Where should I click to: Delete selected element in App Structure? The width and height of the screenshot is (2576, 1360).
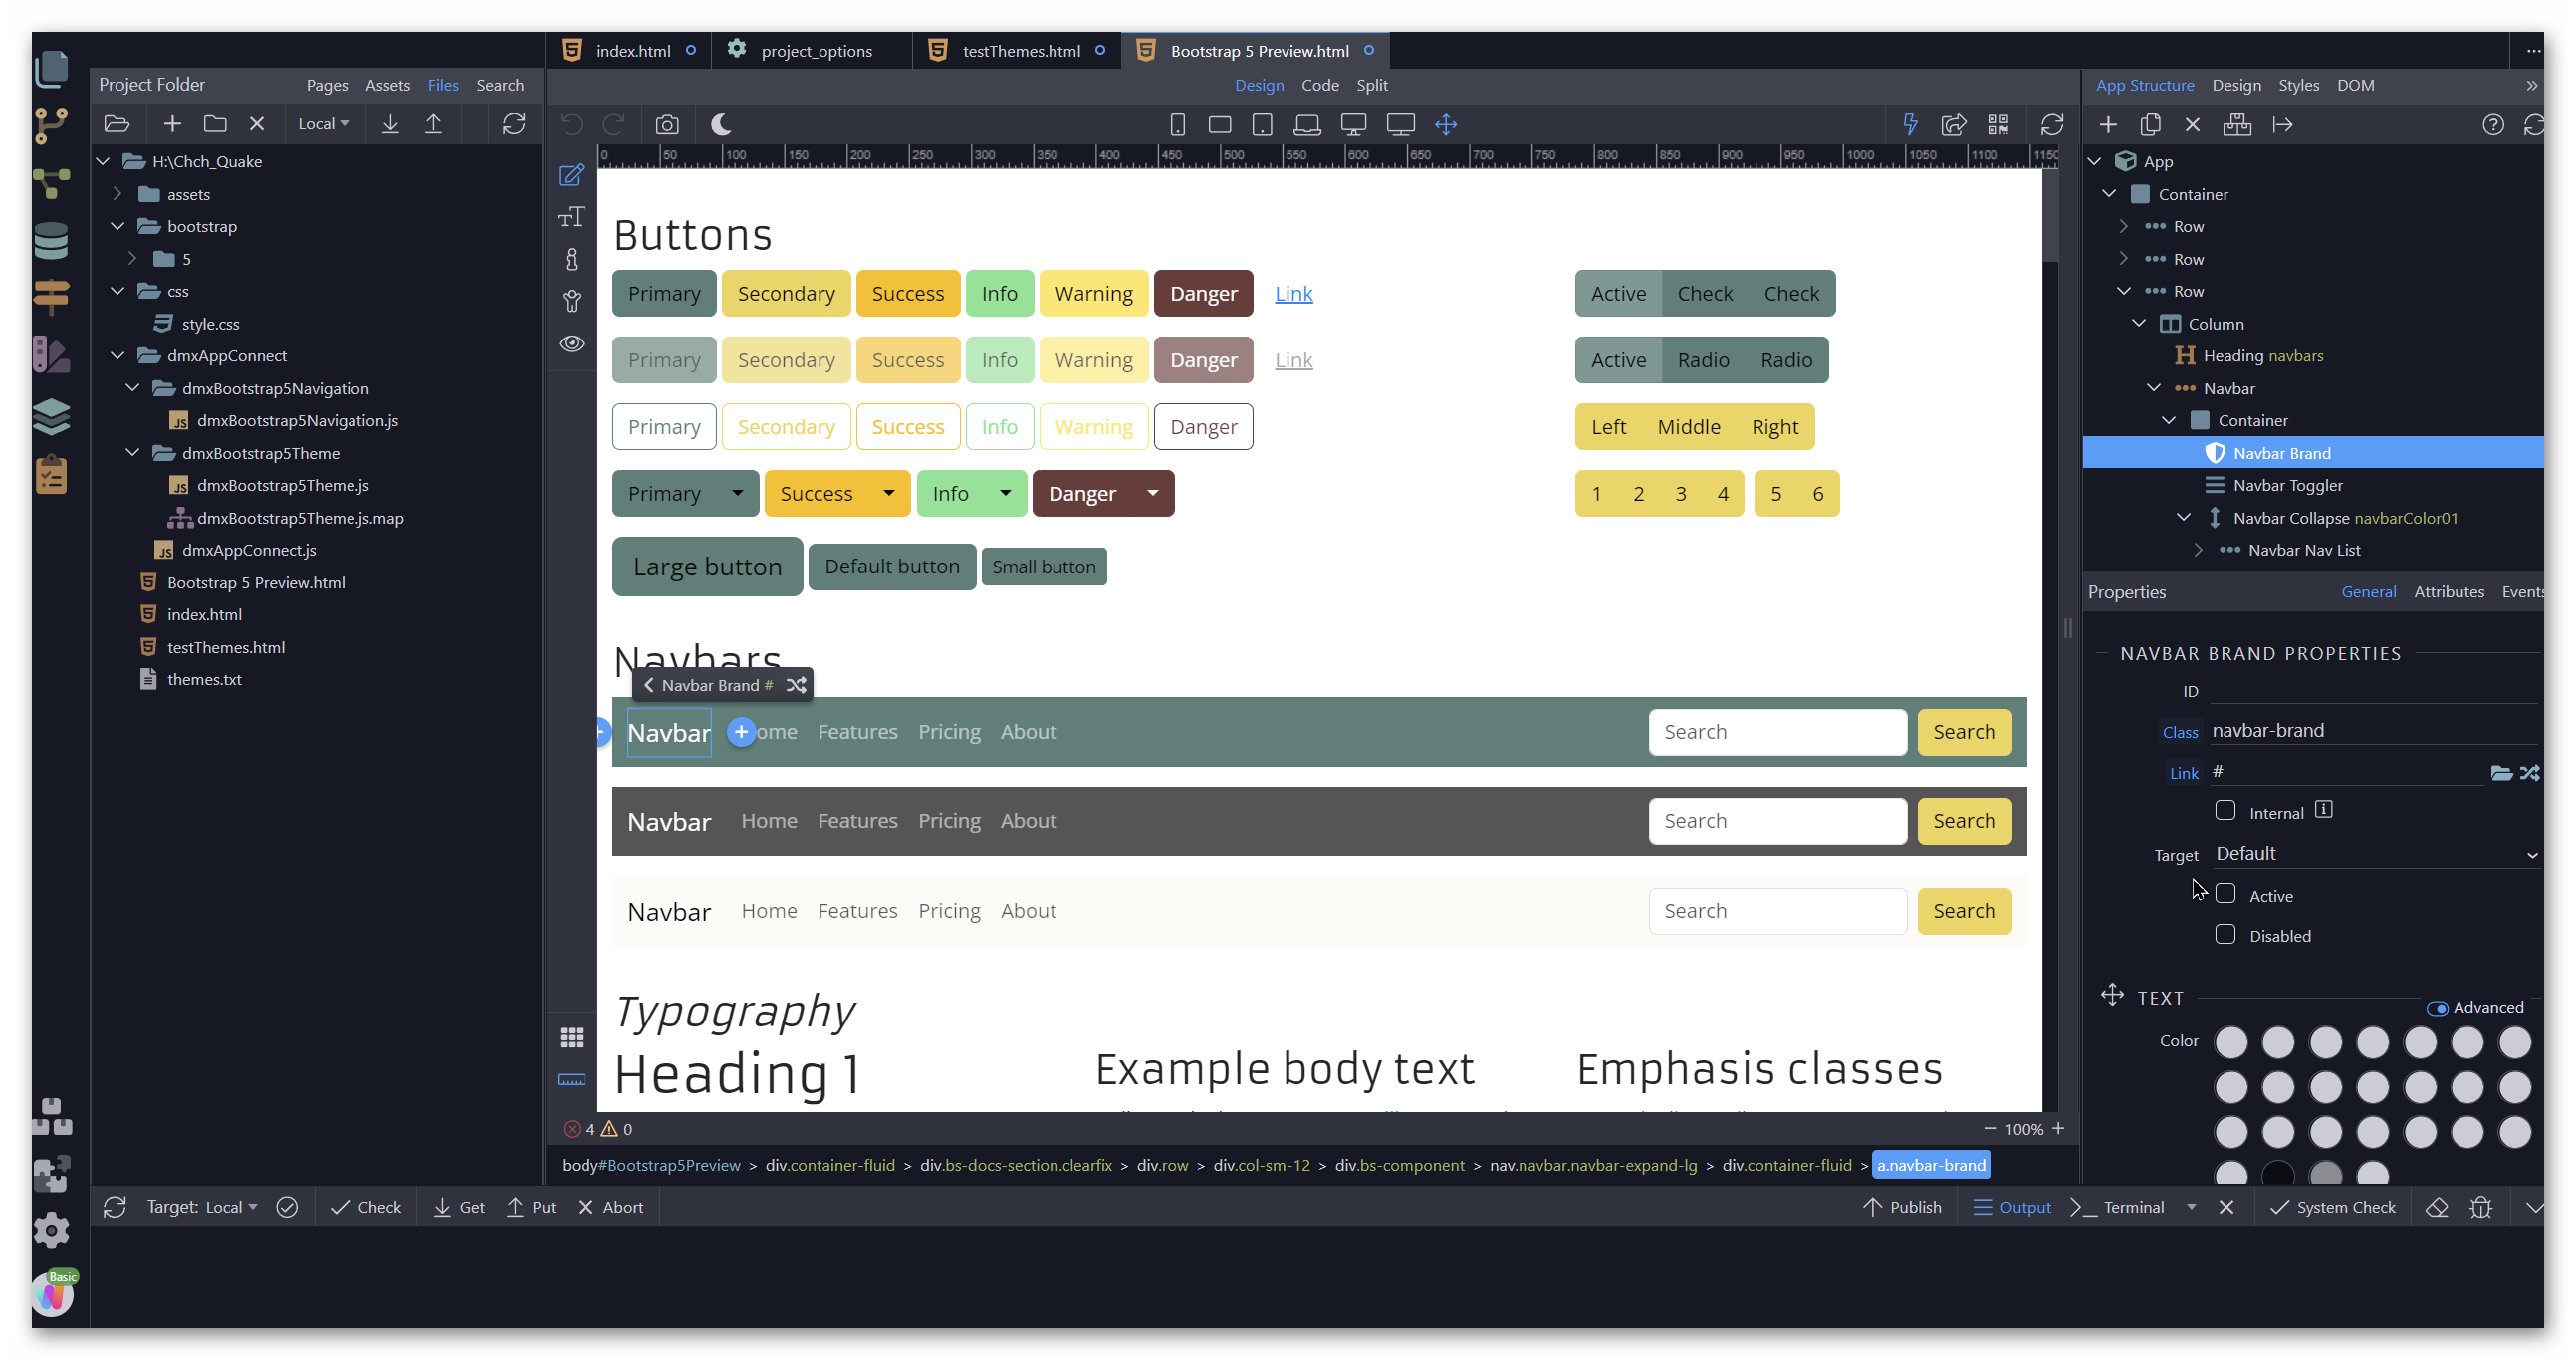coord(2192,124)
